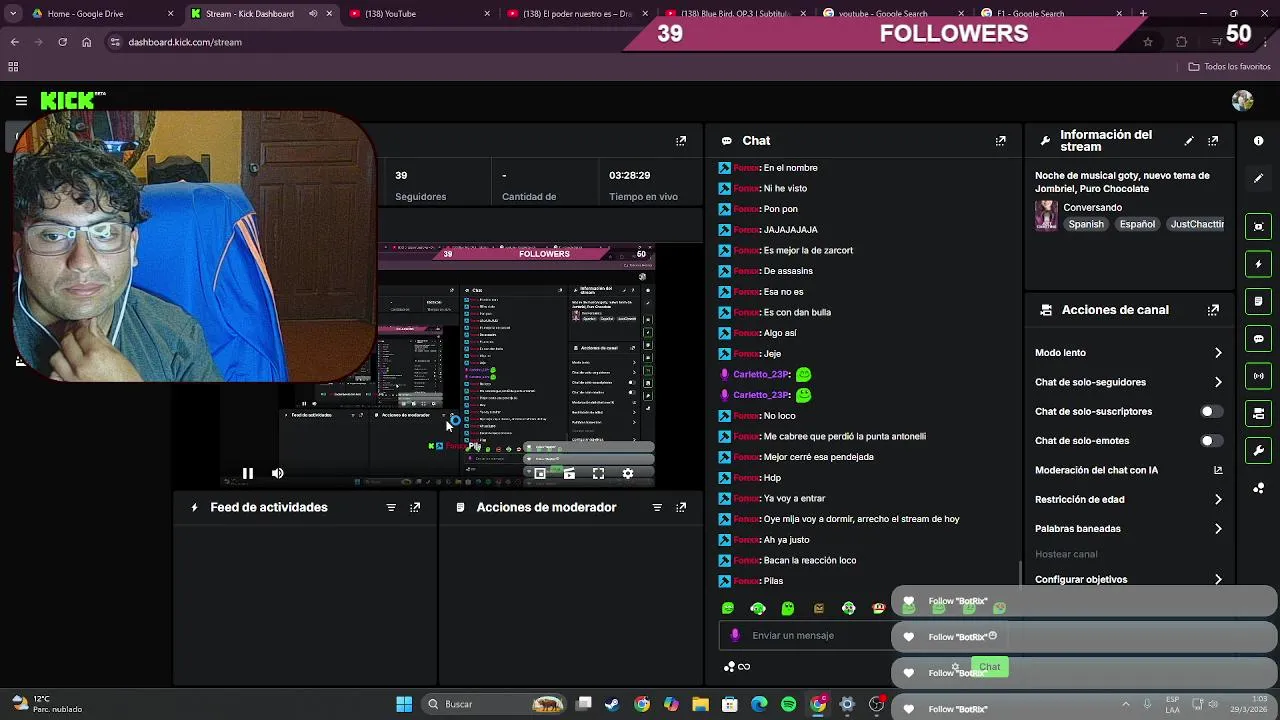This screenshot has width=1280, height=720.
Task: Click the info circle icon in right sidebar
Action: pyautogui.click(x=1258, y=141)
